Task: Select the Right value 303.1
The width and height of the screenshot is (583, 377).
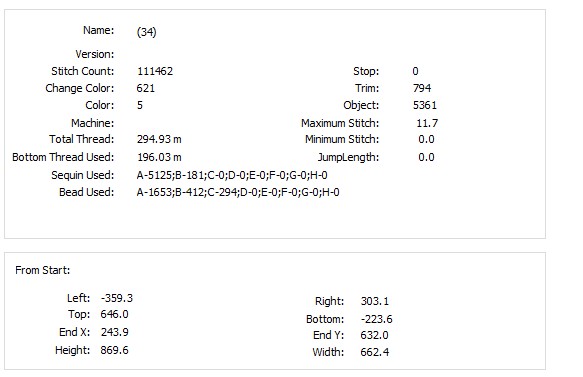Action: click(x=375, y=301)
